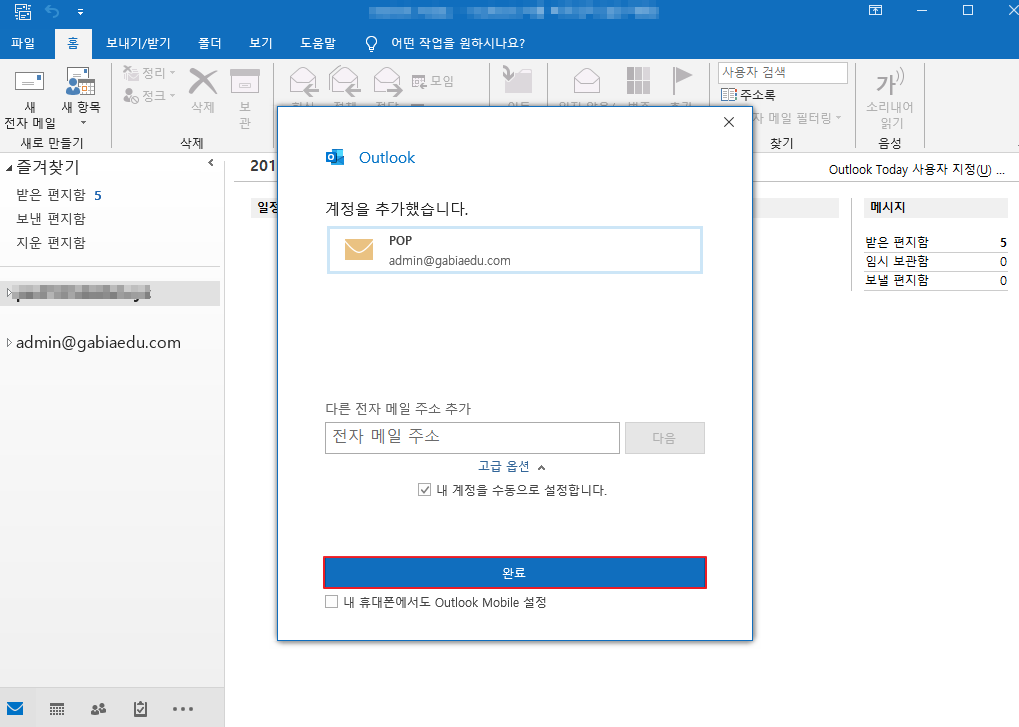Open People contacts icon in bottom bar

tap(98, 709)
